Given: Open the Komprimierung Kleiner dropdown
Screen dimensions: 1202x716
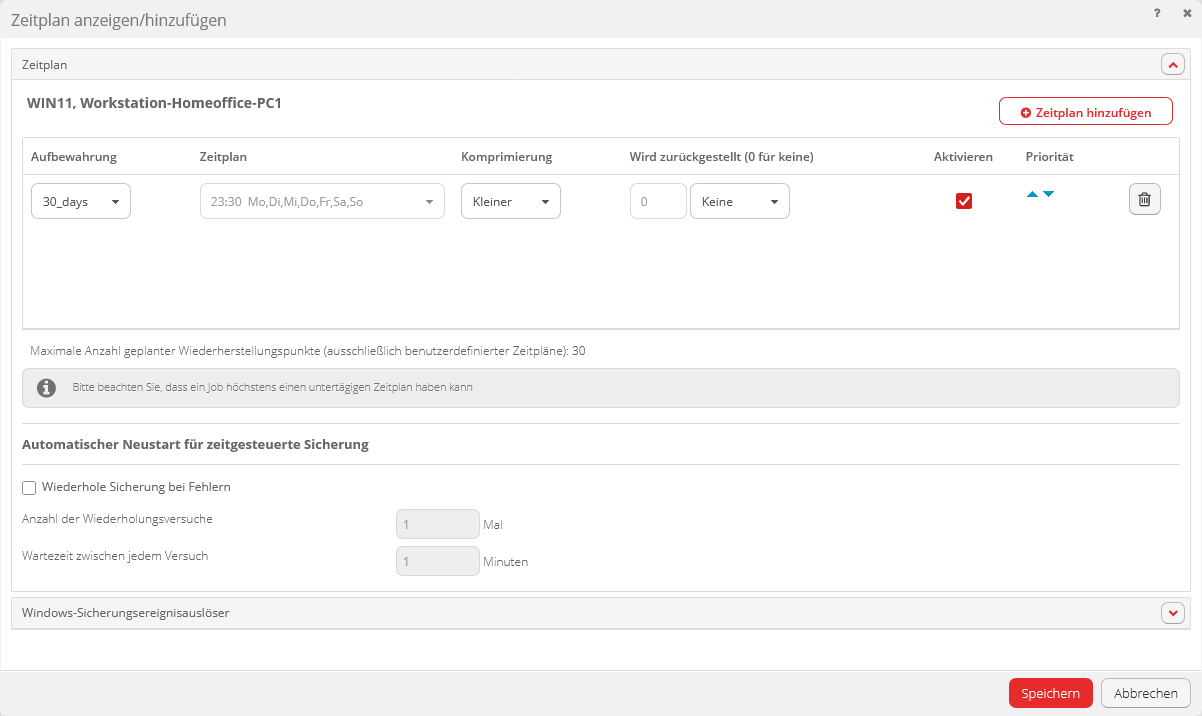Looking at the screenshot, I should 510,201.
